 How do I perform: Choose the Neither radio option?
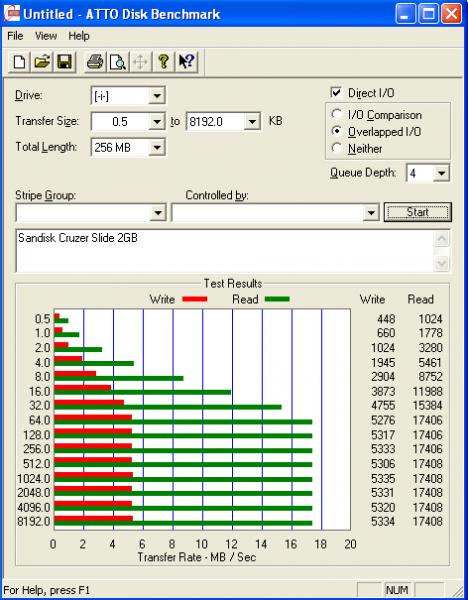click(337, 148)
